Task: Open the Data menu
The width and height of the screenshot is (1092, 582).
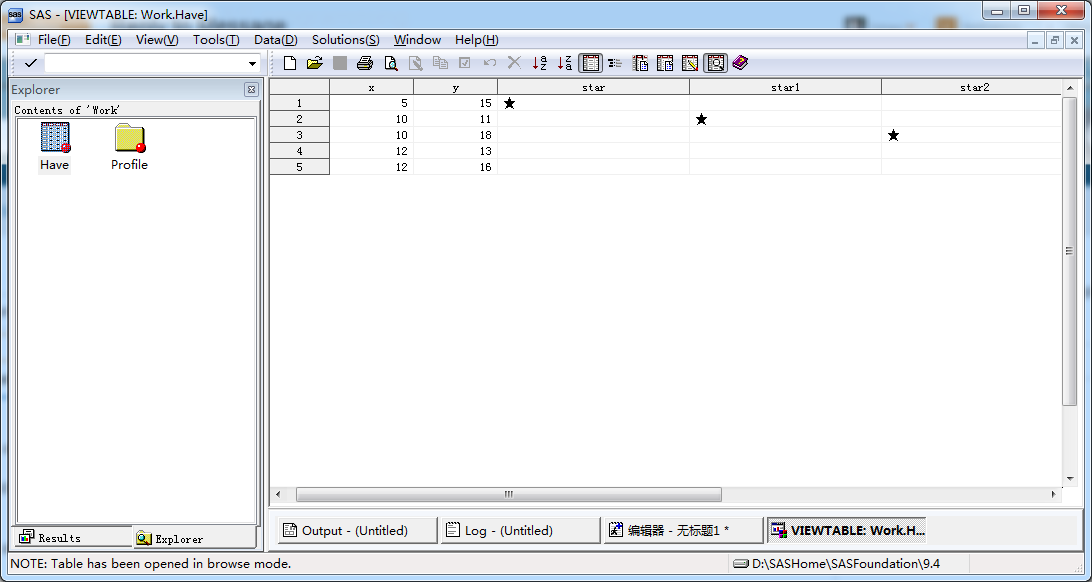Action: point(276,40)
